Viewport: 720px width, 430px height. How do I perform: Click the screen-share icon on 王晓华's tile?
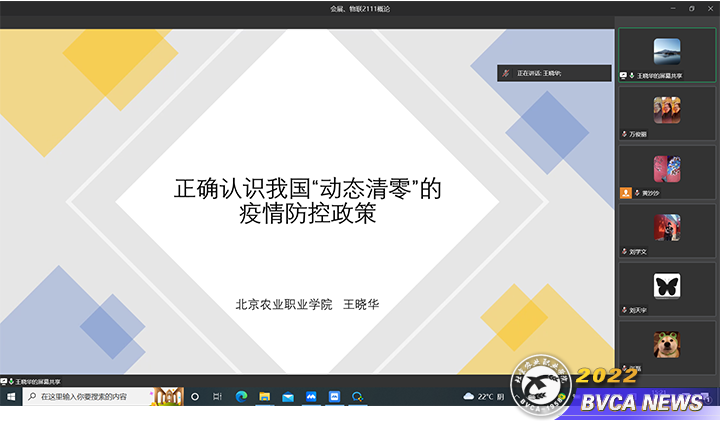(x=624, y=75)
